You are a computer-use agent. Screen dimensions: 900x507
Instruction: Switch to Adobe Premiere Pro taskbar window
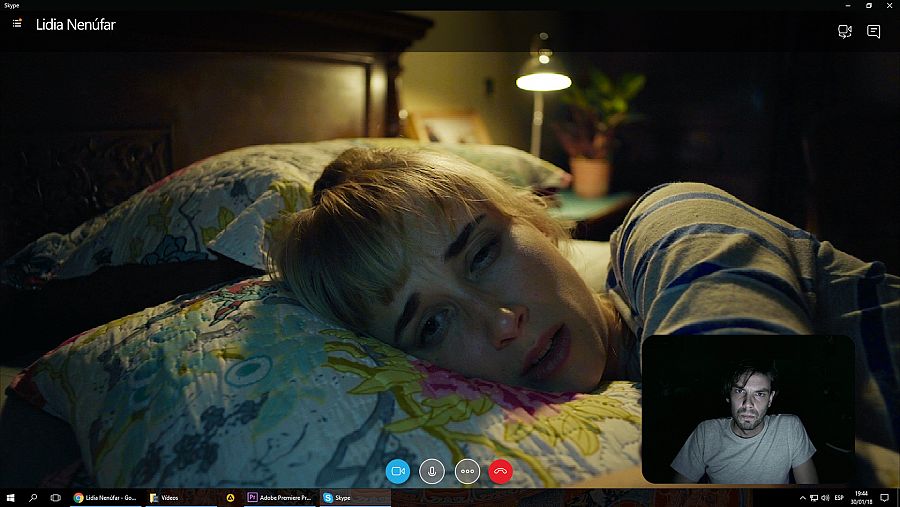pos(280,498)
